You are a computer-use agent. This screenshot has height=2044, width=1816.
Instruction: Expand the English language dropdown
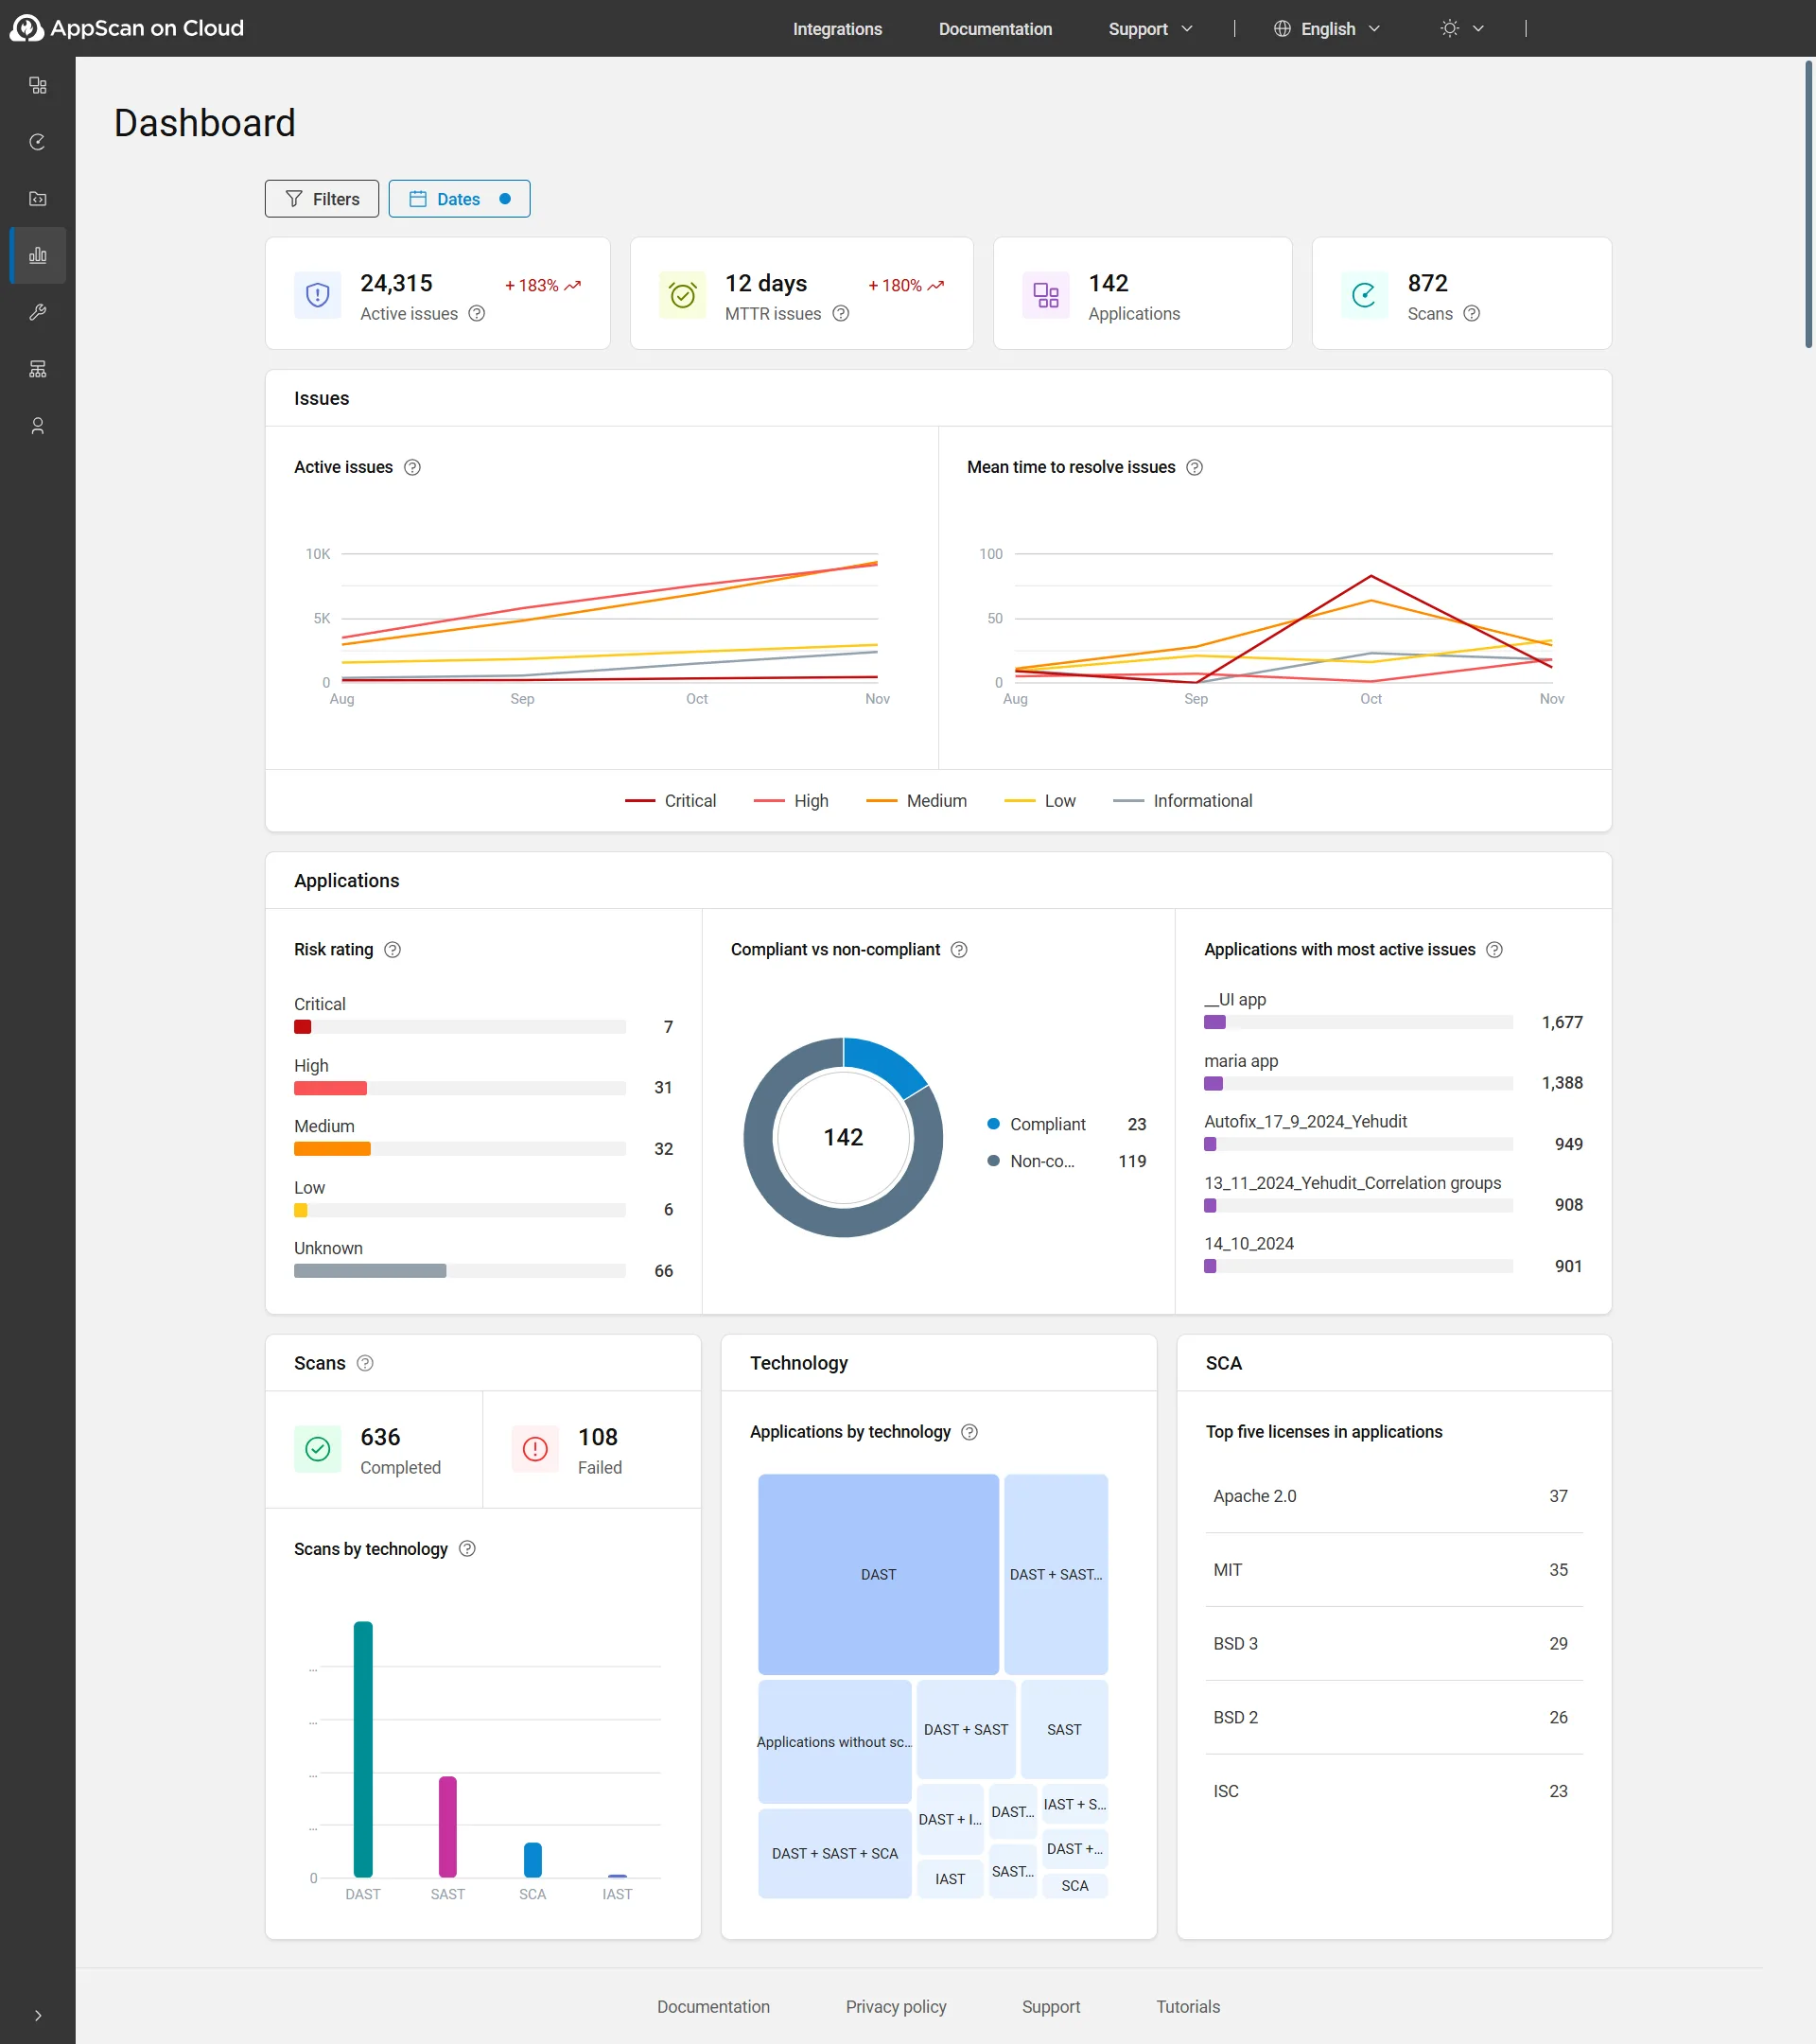1327,28
